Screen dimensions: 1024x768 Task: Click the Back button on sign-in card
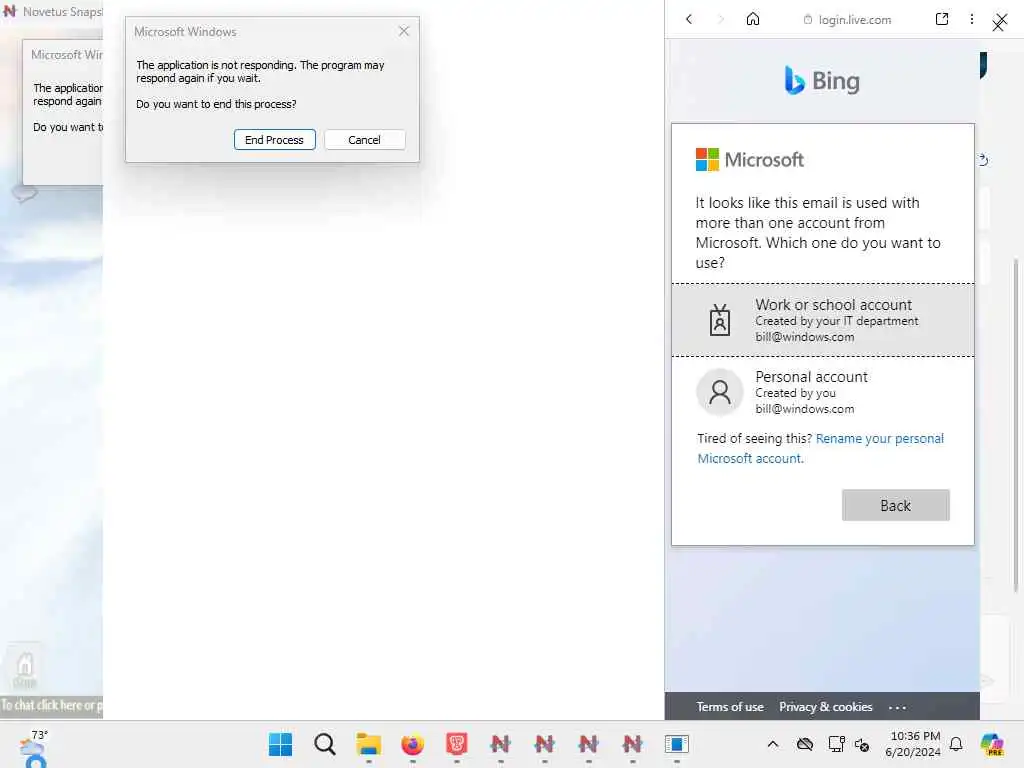[895, 505]
